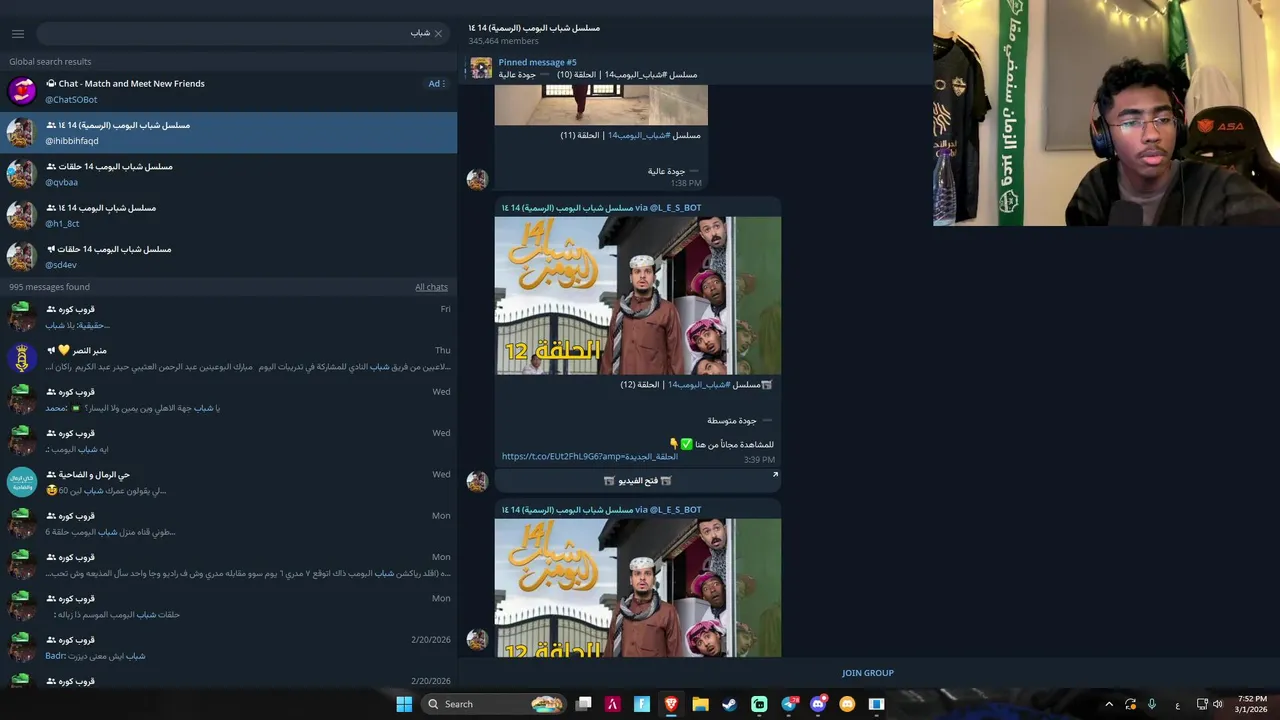Open Pinned message #5
This screenshot has height=720, width=1280.
click(x=695, y=68)
